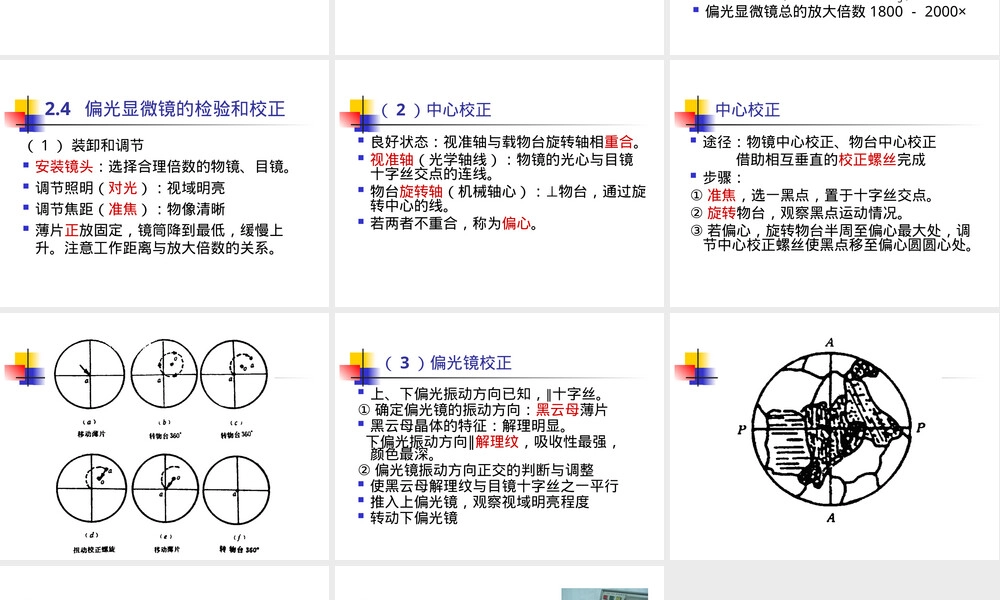Image resolution: width=1000 pixels, height=600 pixels.
Task: Click the right-hand P label on the mineral diagram
Action: click(x=920, y=427)
